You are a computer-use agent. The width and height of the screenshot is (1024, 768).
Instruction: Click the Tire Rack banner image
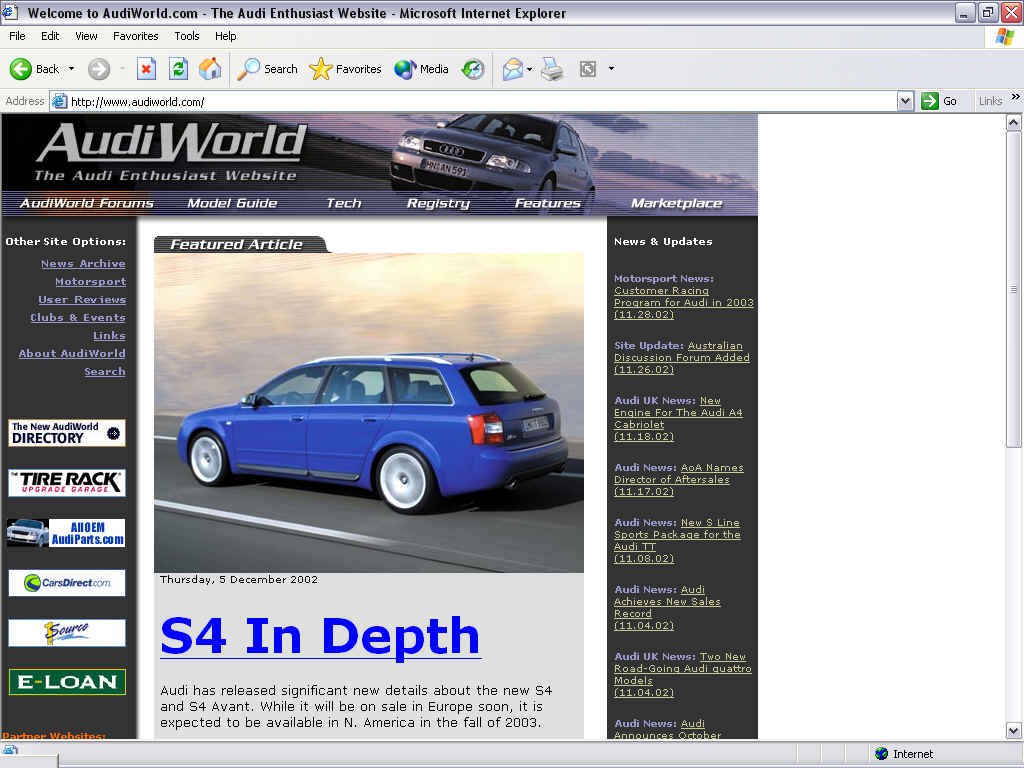[x=67, y=483]
